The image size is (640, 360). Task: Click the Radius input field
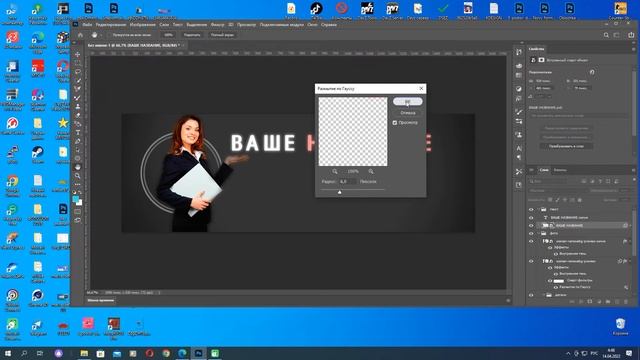pyautogui.click(x=347, y=182)
